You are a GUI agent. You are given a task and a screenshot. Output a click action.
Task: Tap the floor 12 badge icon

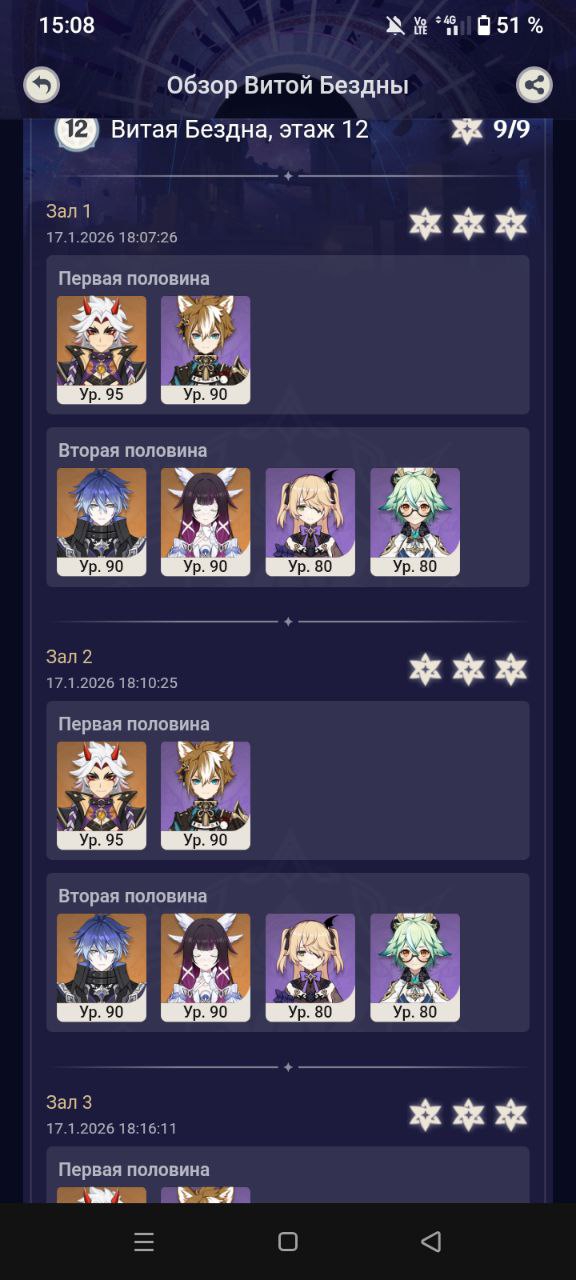76,130
